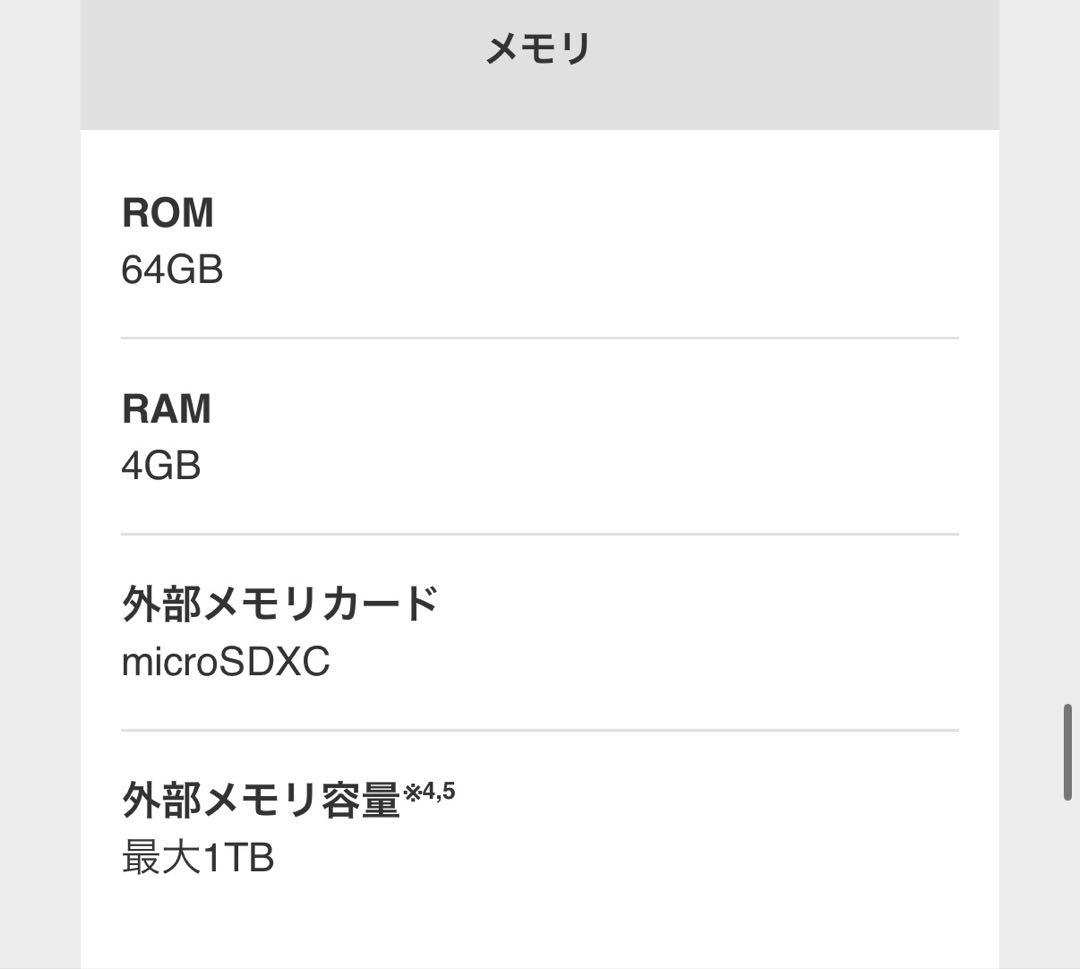The width and height of the screenshot is (1080, 969).
Task: Click the 64GB ROM value
Action: coord(172,270)
